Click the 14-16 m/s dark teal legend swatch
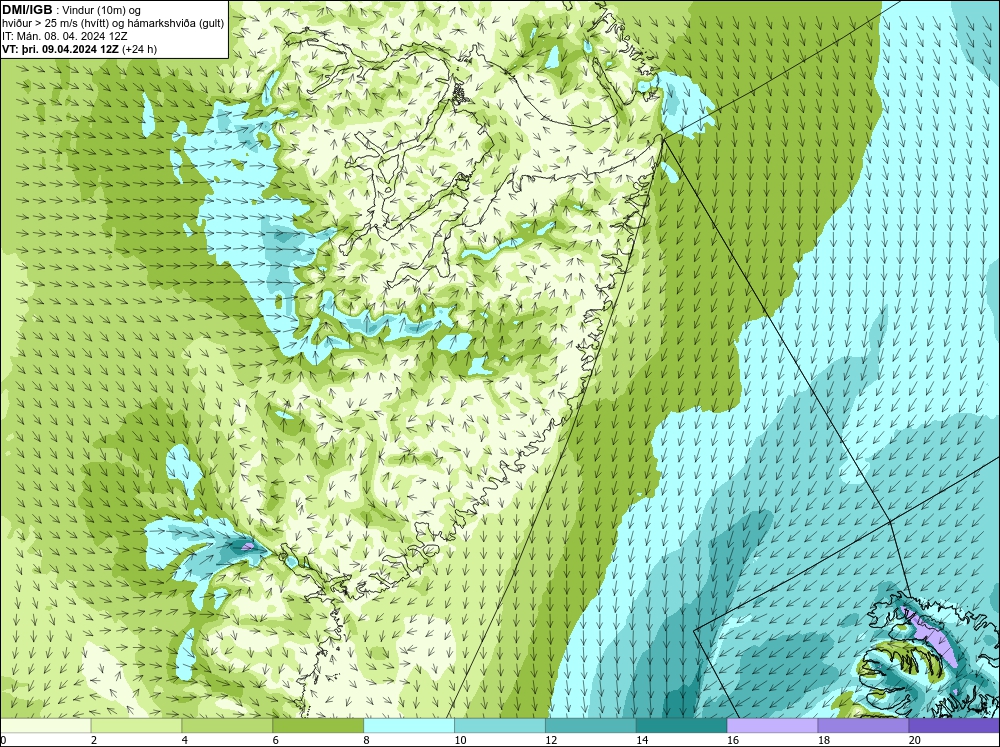The width and height of the screenshot is (1000, 747). click(682, 725)
